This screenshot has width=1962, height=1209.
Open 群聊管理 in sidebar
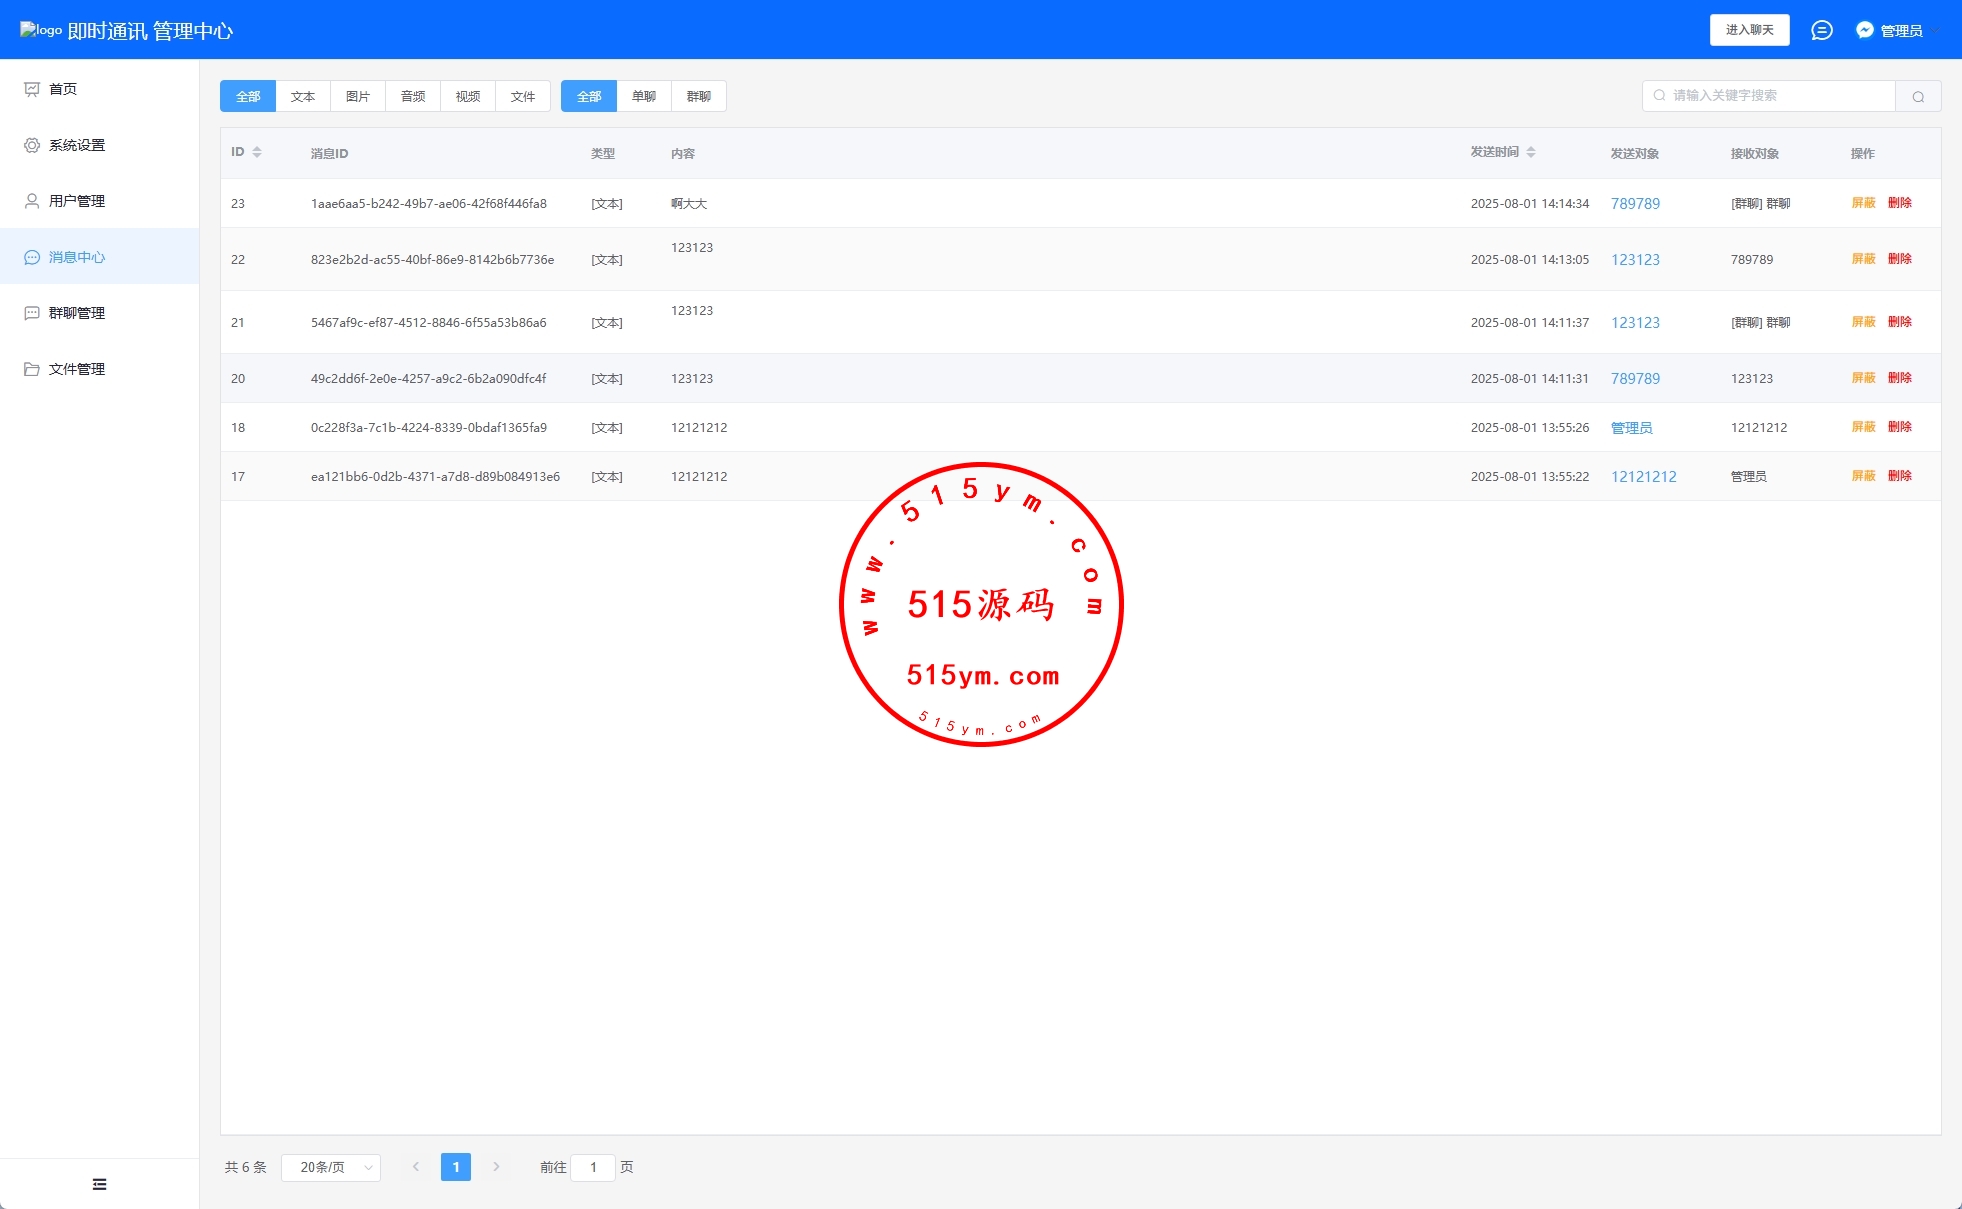[x=76, y=313]
